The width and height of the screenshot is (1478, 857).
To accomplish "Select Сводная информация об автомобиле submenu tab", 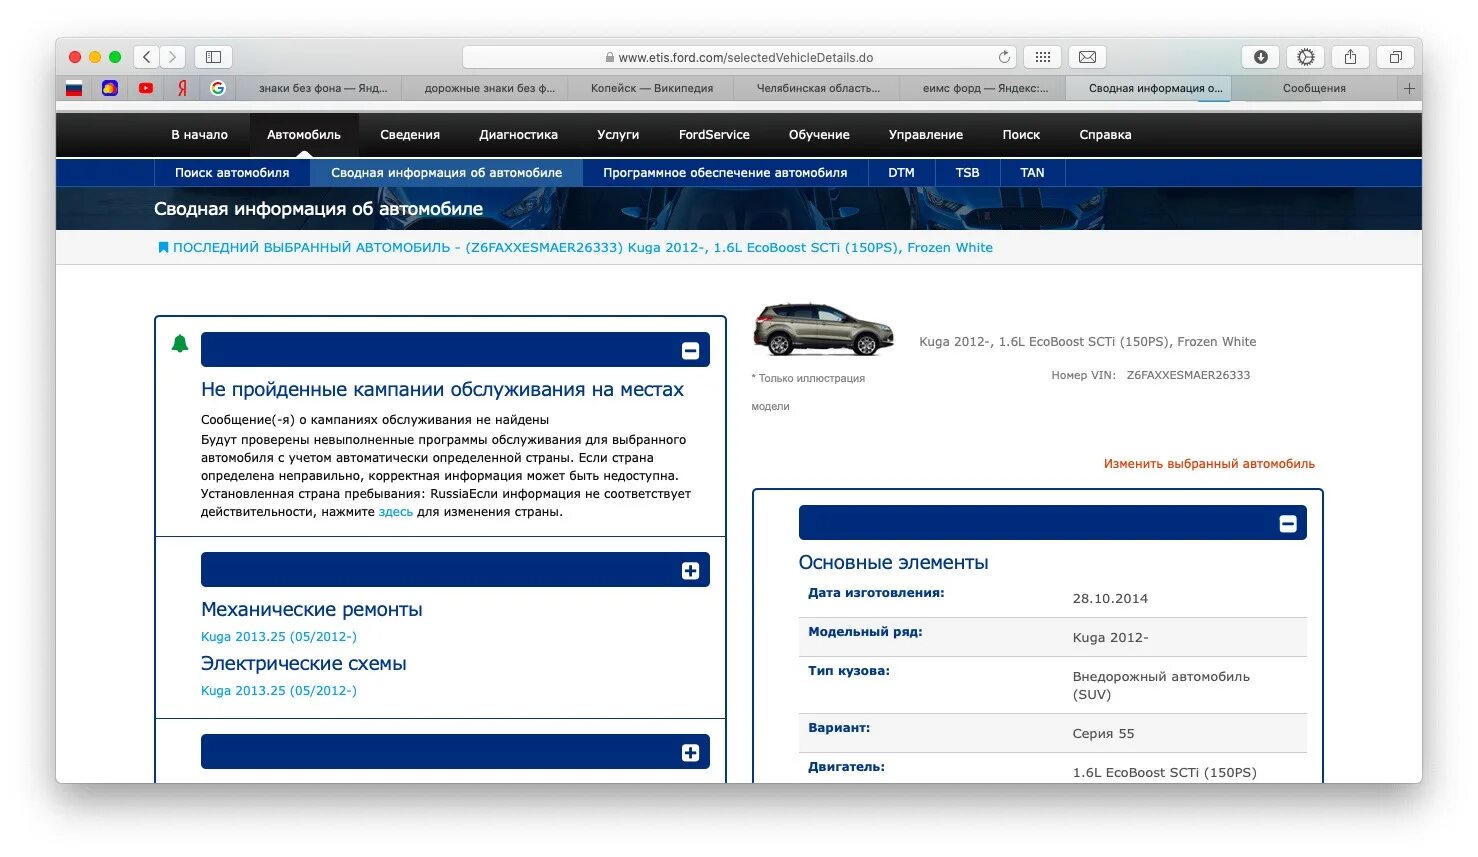I will pos(446,173).
